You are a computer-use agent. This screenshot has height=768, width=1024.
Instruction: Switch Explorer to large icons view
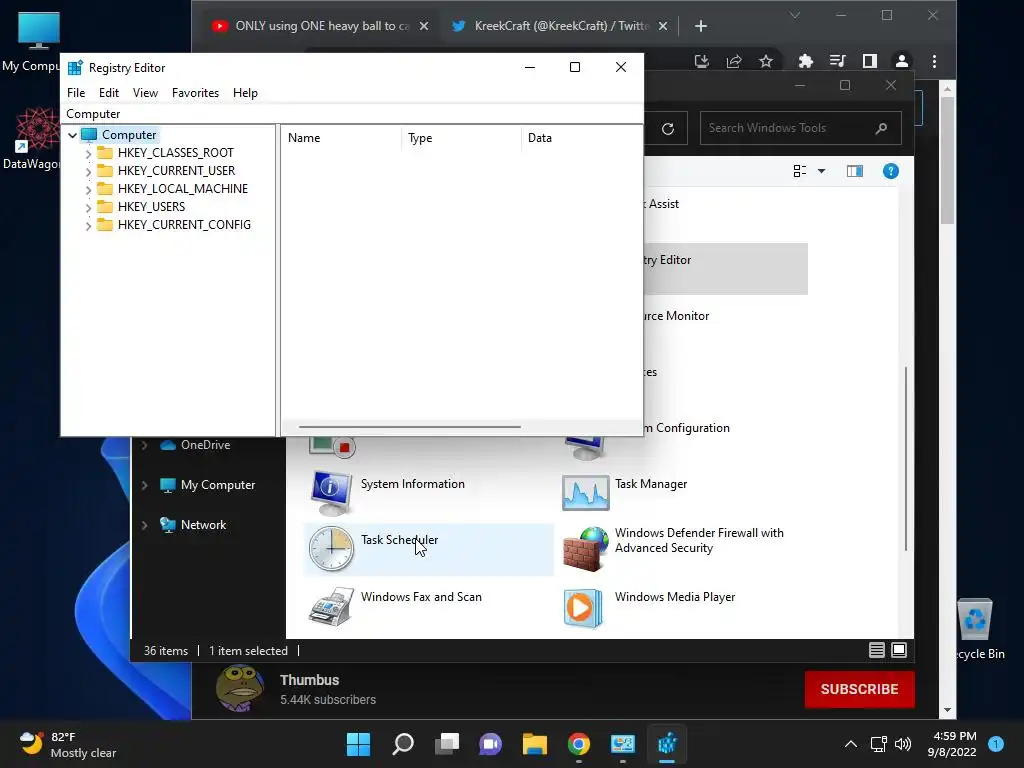coord(899,650)
